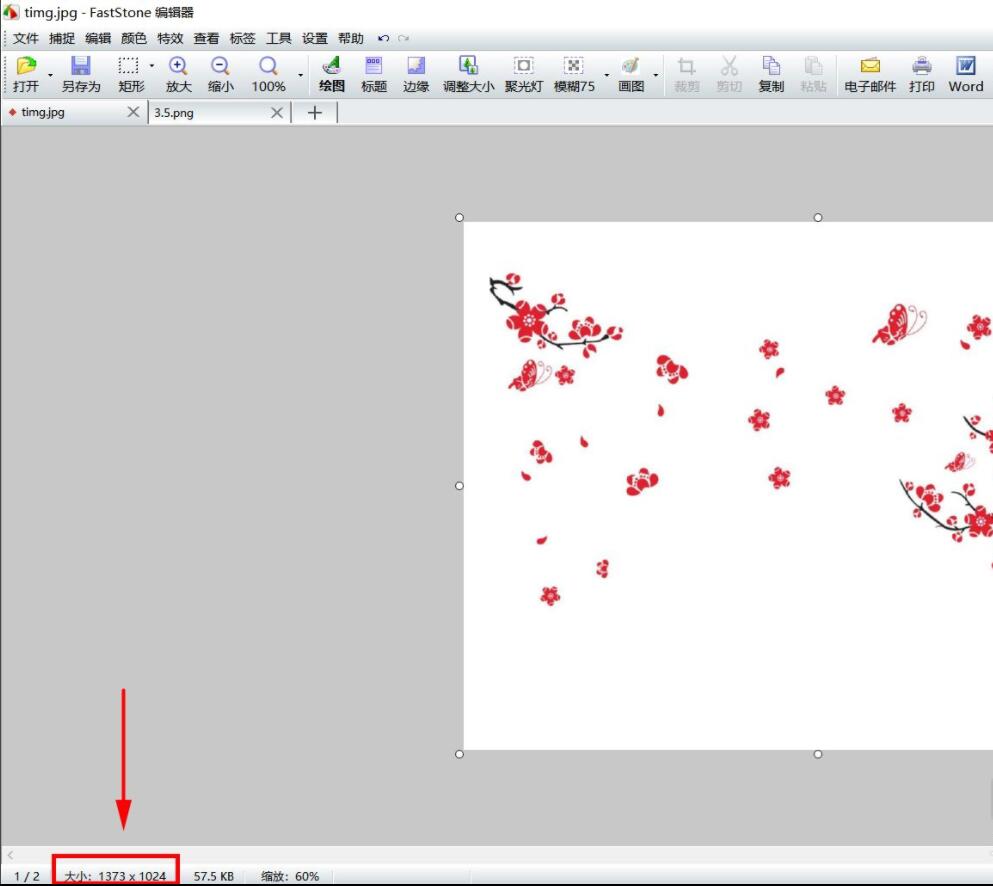Click the Cut (剪切) scissors icon
This screenshot has height=886, width=993.
point(729,66)
